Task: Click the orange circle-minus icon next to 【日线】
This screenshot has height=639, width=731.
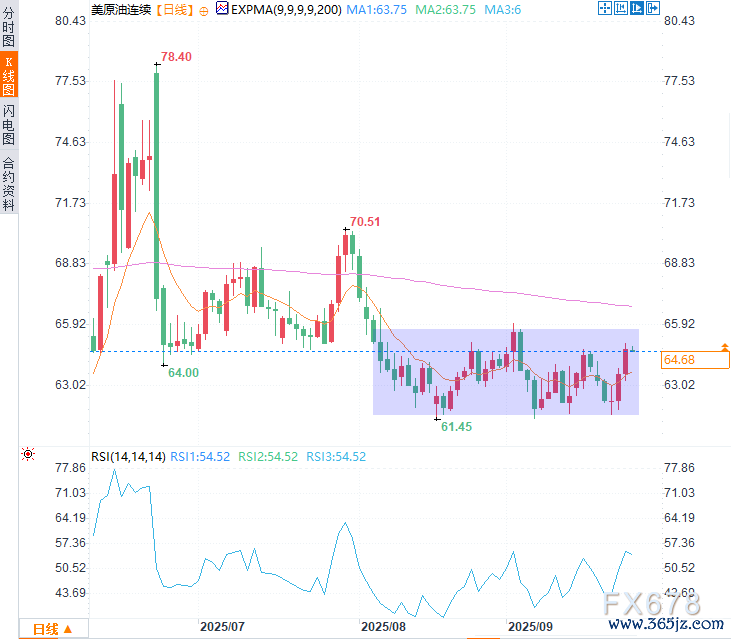Action: point(205,9)
